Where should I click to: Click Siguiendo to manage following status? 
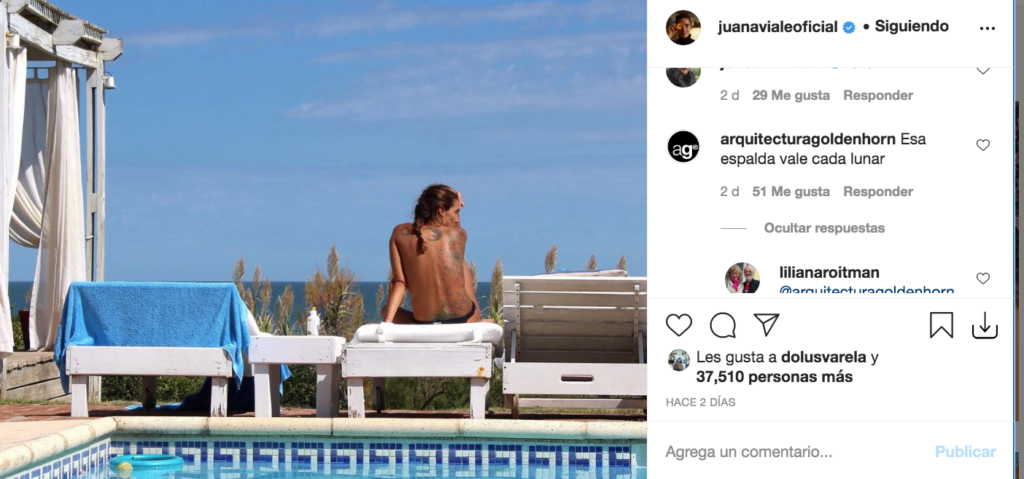912,27
